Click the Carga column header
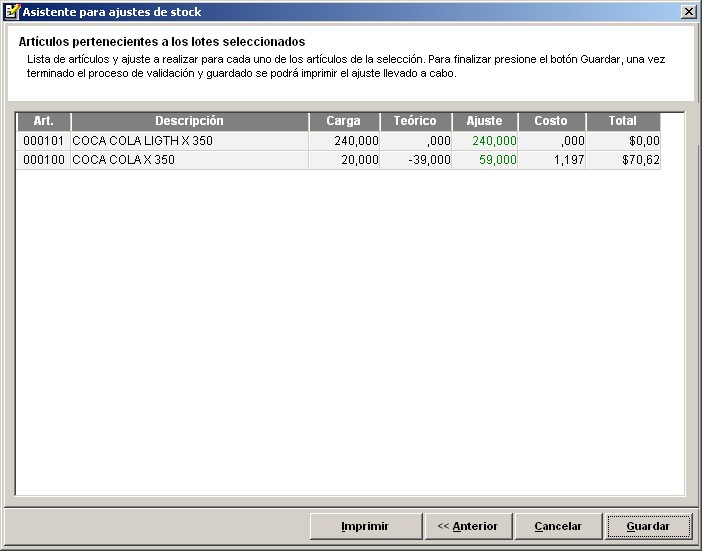Viewport: 702px width, 551px height. pyautogui.click(x=344, y=121)
